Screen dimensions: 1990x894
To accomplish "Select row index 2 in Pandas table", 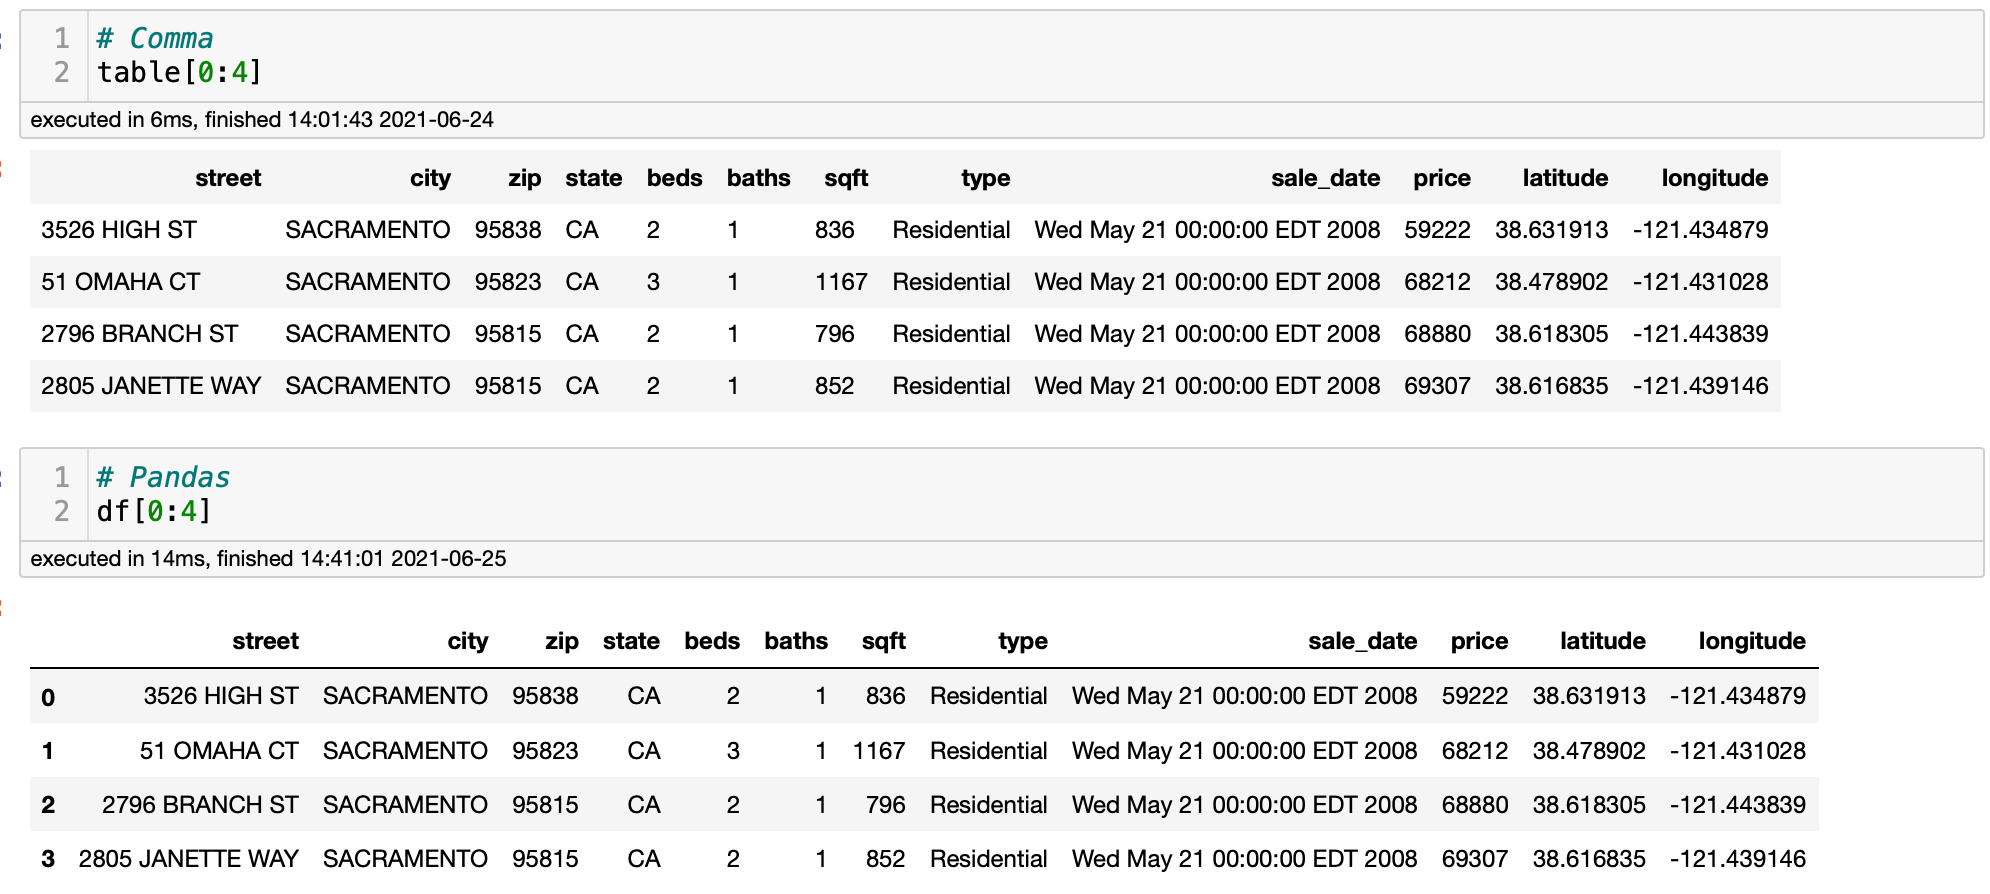I will [x=48, y=805].
